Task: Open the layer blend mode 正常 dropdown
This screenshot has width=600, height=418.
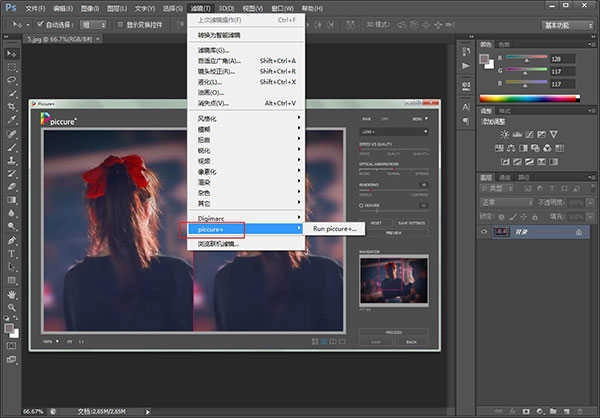Action: [x=505, y=201]
